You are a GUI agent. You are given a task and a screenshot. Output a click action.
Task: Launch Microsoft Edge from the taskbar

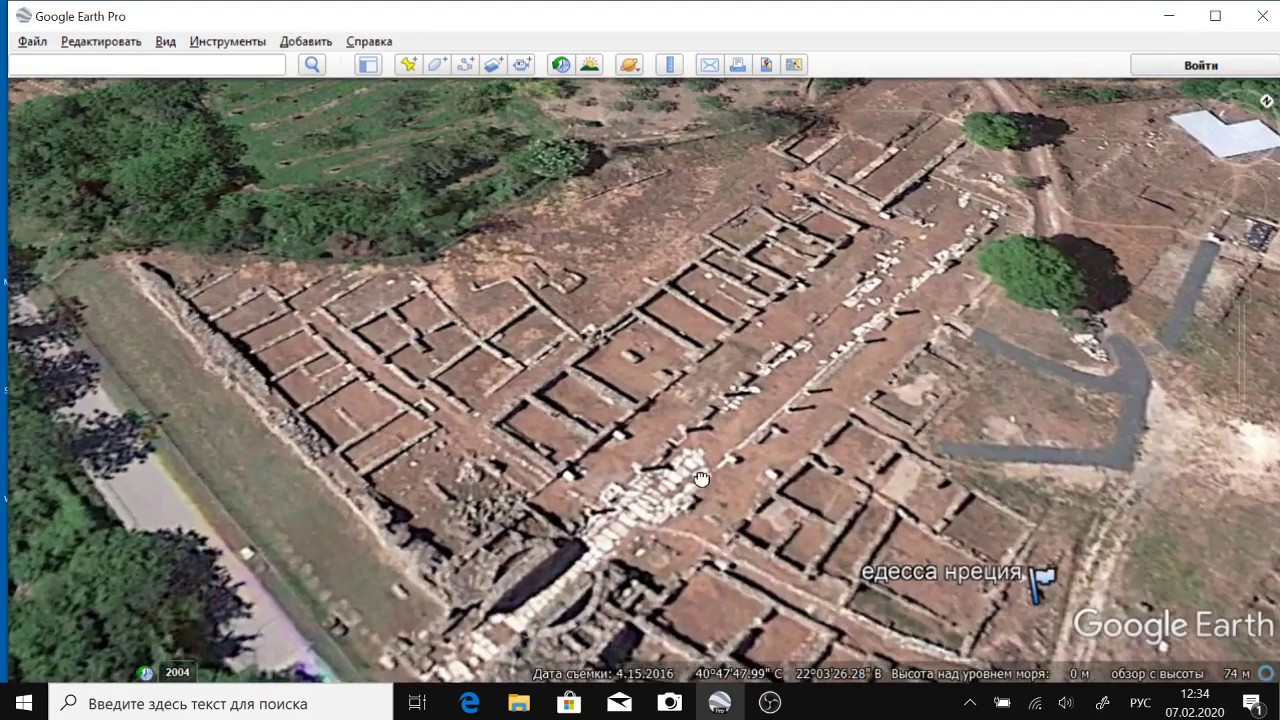tap(469, 703)
